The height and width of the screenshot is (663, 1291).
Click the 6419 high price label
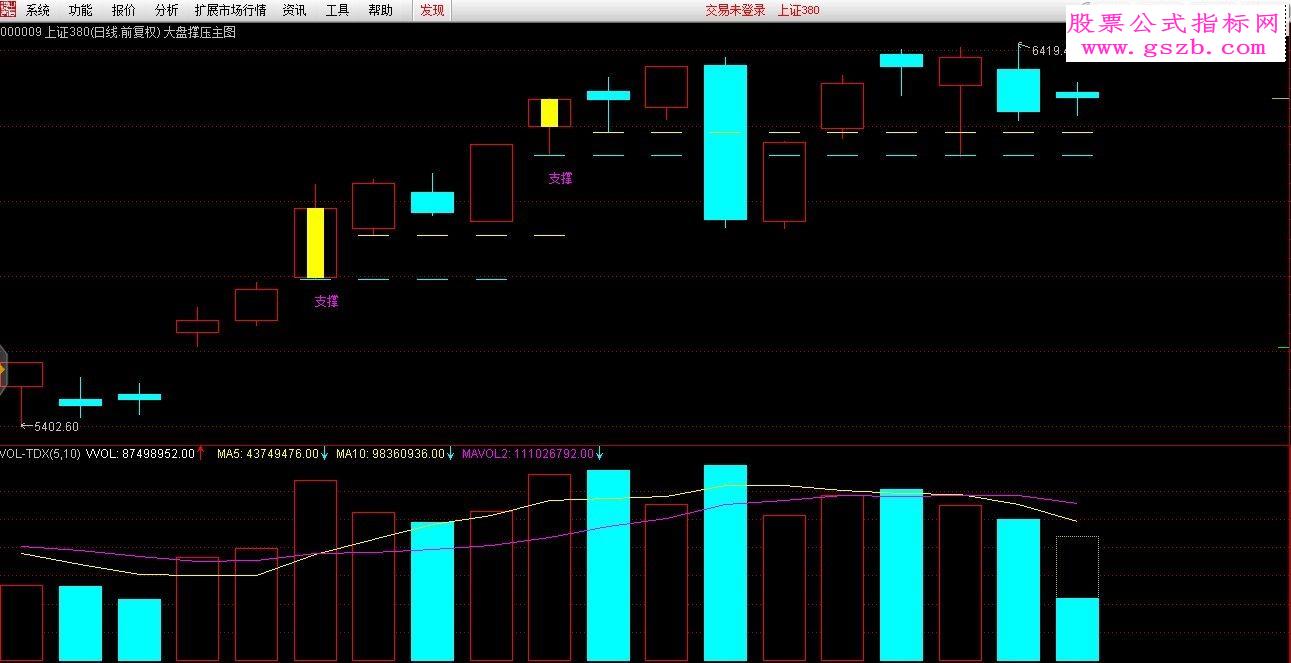point(1048,50)
